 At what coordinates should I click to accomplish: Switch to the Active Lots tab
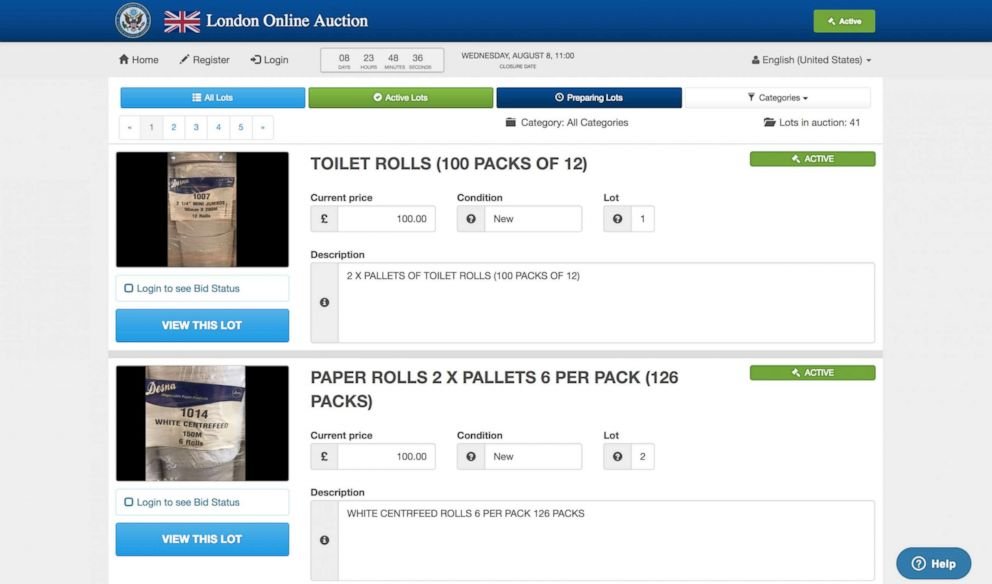400,97
